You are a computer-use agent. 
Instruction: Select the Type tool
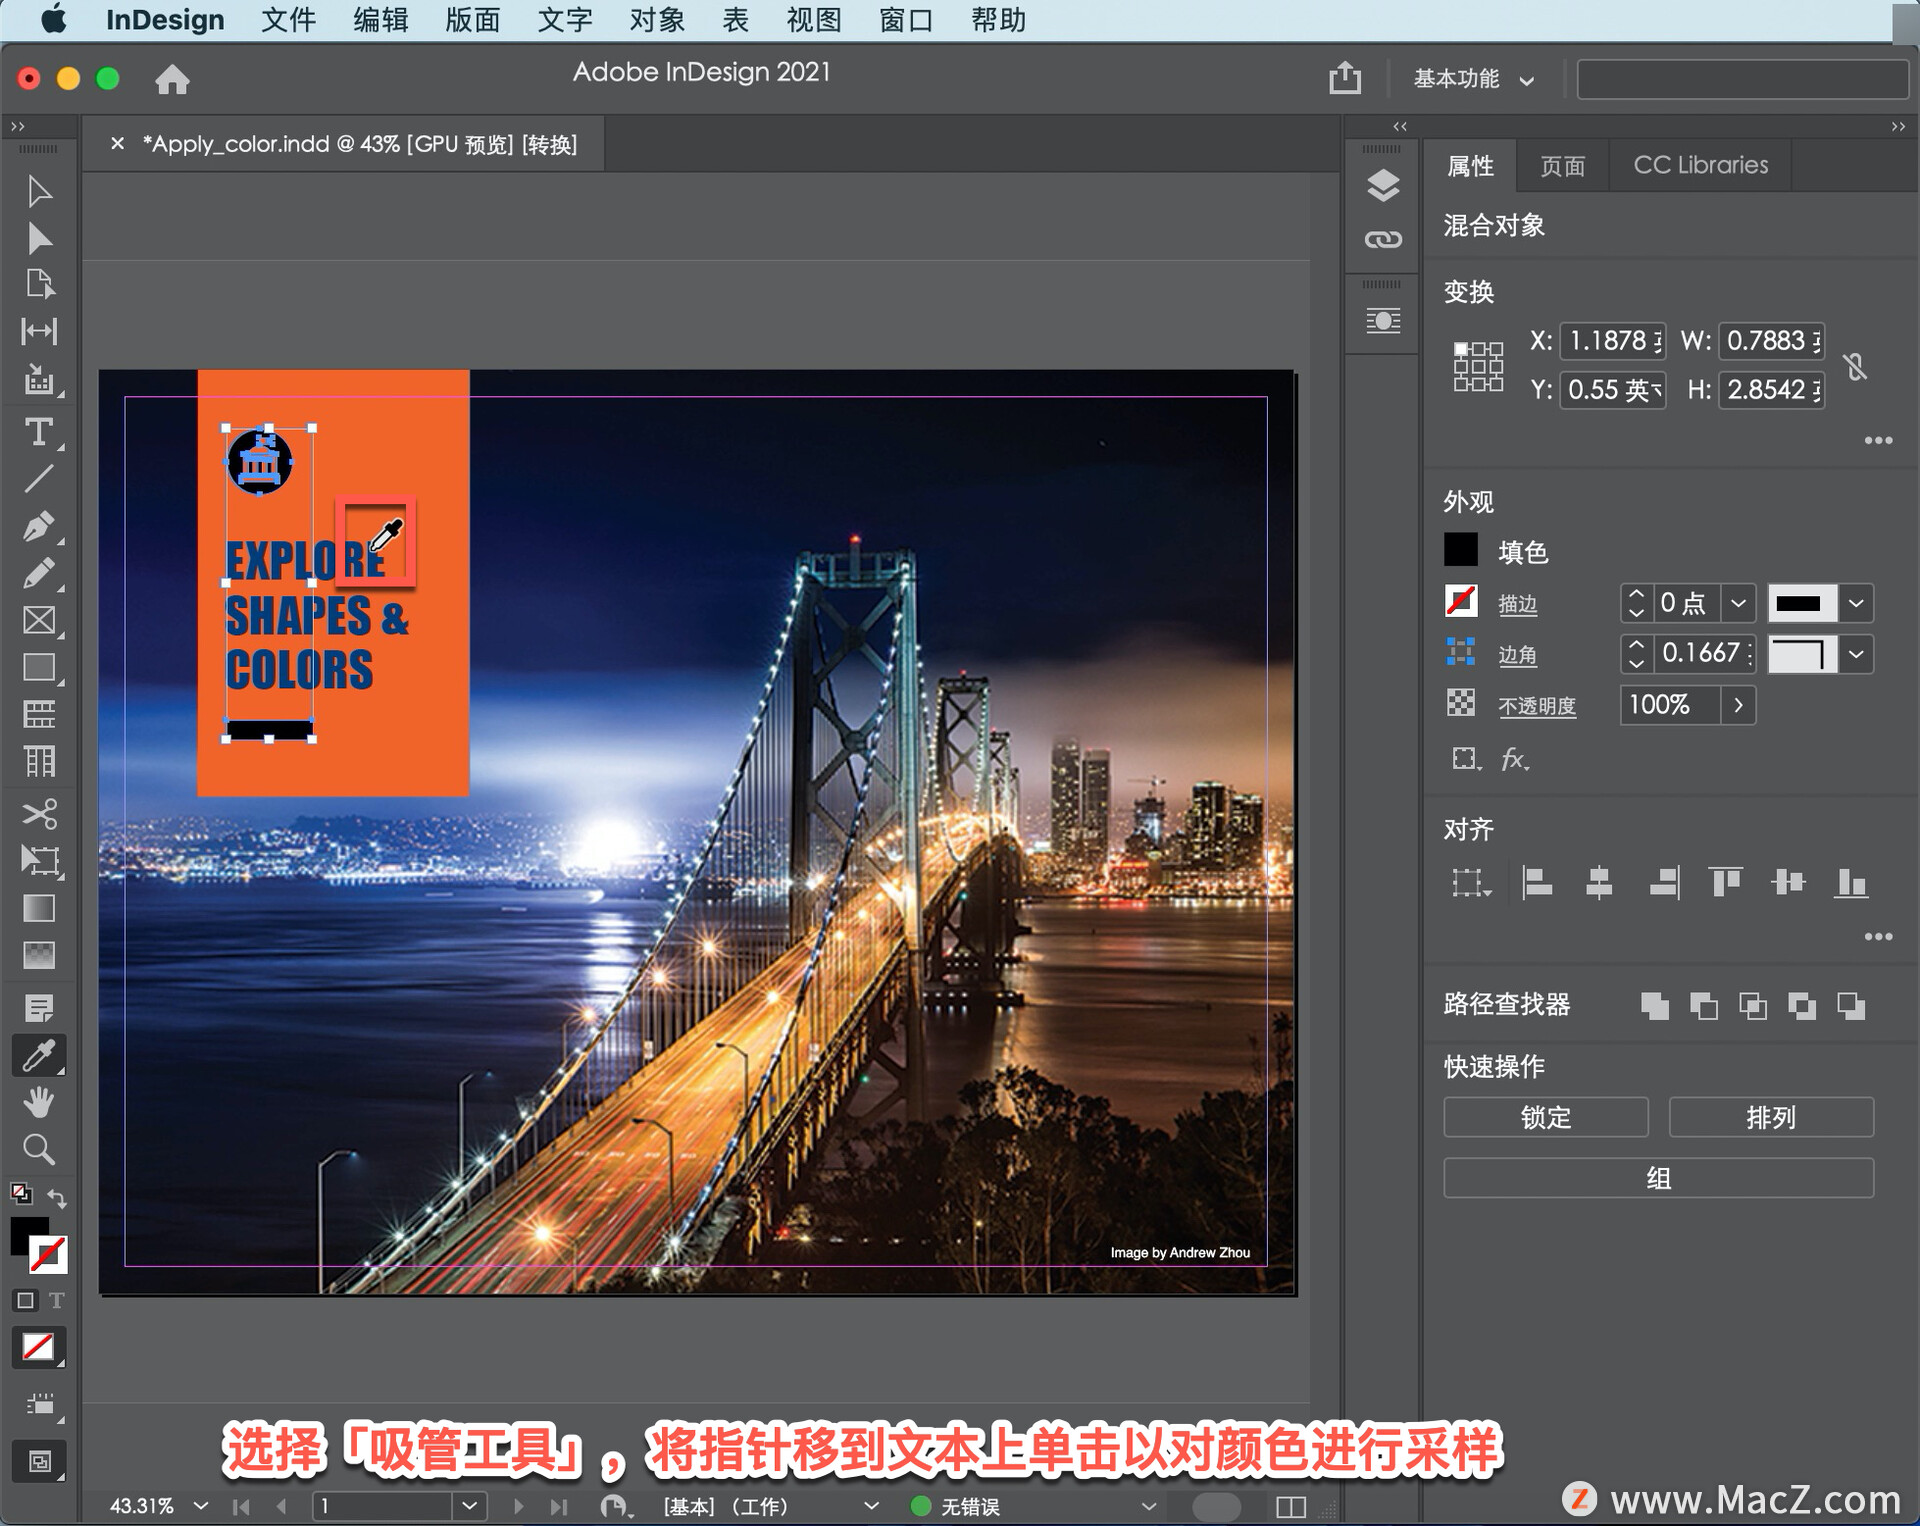point(38,433)
